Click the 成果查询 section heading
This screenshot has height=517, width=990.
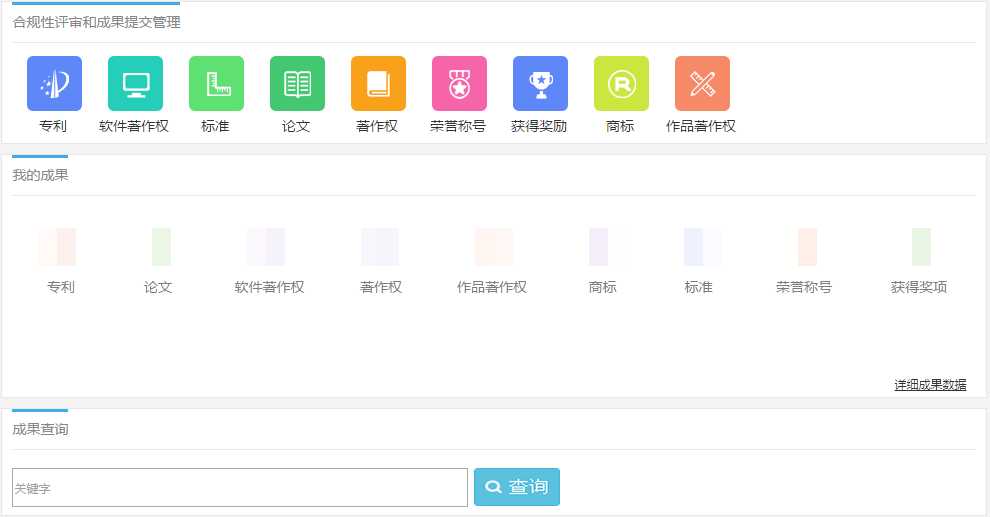pyautogui.click(x=40, y=429)
